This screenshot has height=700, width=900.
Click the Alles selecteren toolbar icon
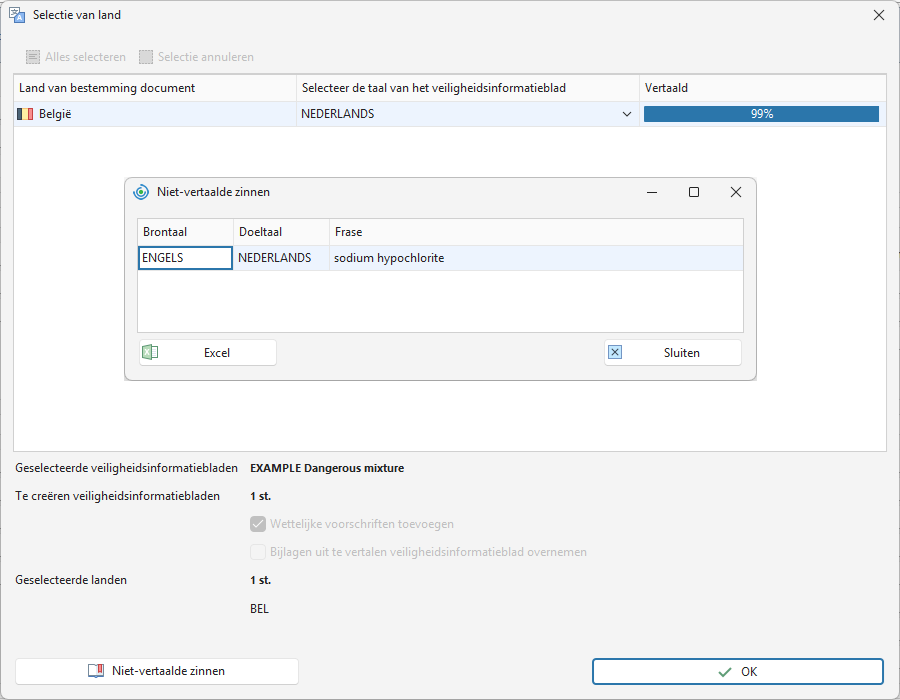point(33,57)
